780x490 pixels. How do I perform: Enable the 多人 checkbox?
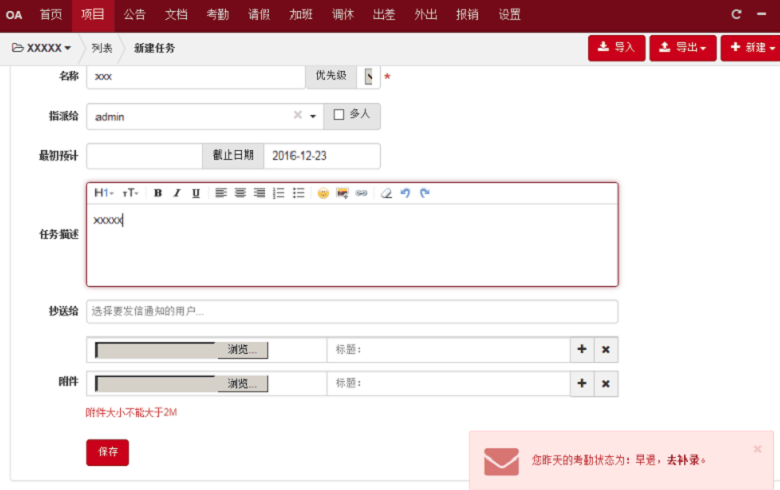coord(339,115)
